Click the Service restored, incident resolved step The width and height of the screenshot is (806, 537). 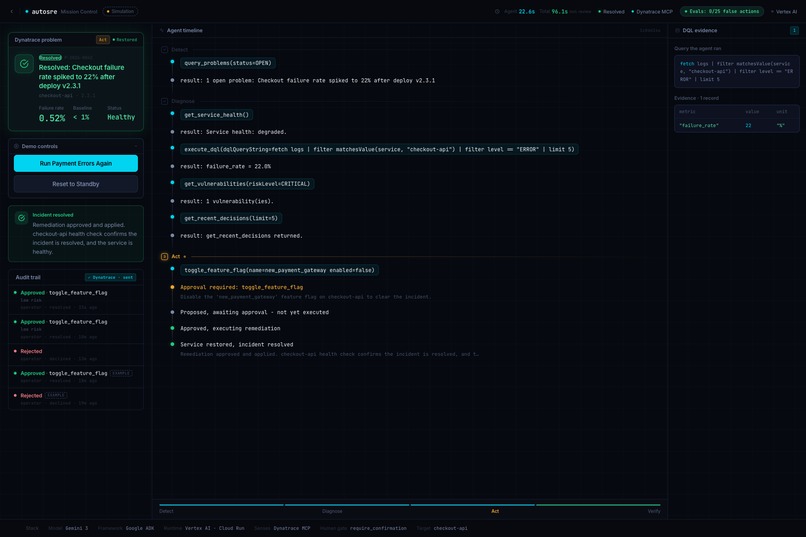237,345
